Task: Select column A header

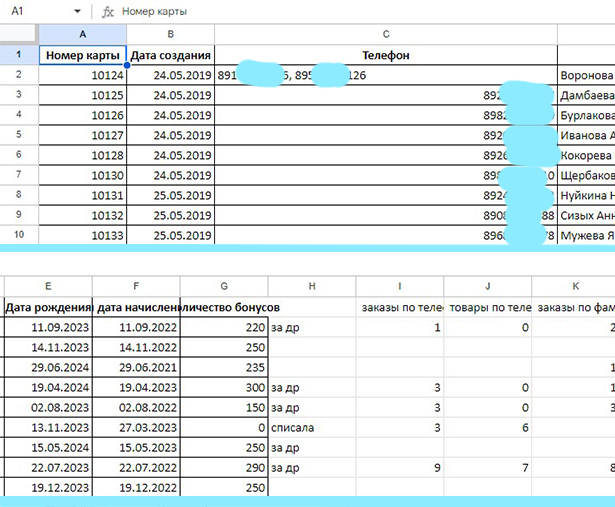Action: click(x=82, y=34)
